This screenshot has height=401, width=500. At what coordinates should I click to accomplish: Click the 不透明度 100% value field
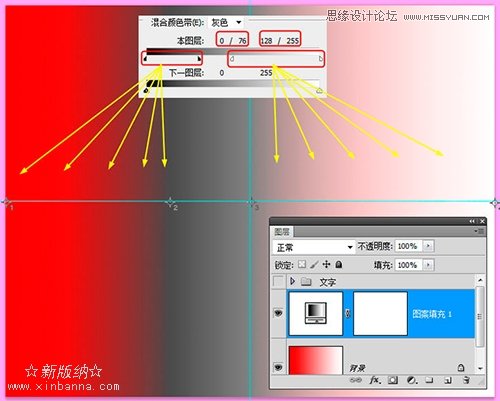(408, 246)
